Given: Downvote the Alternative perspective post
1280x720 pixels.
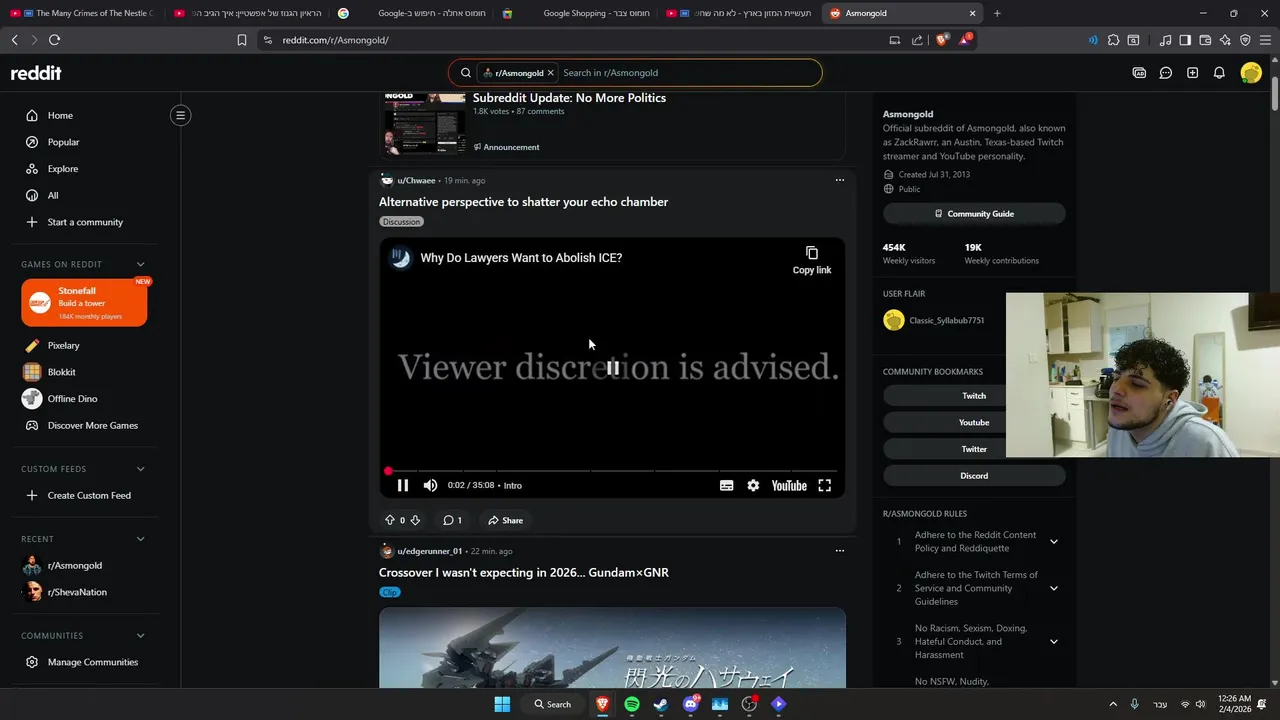Looking at the screenshot, I should (x=415, y=520).
